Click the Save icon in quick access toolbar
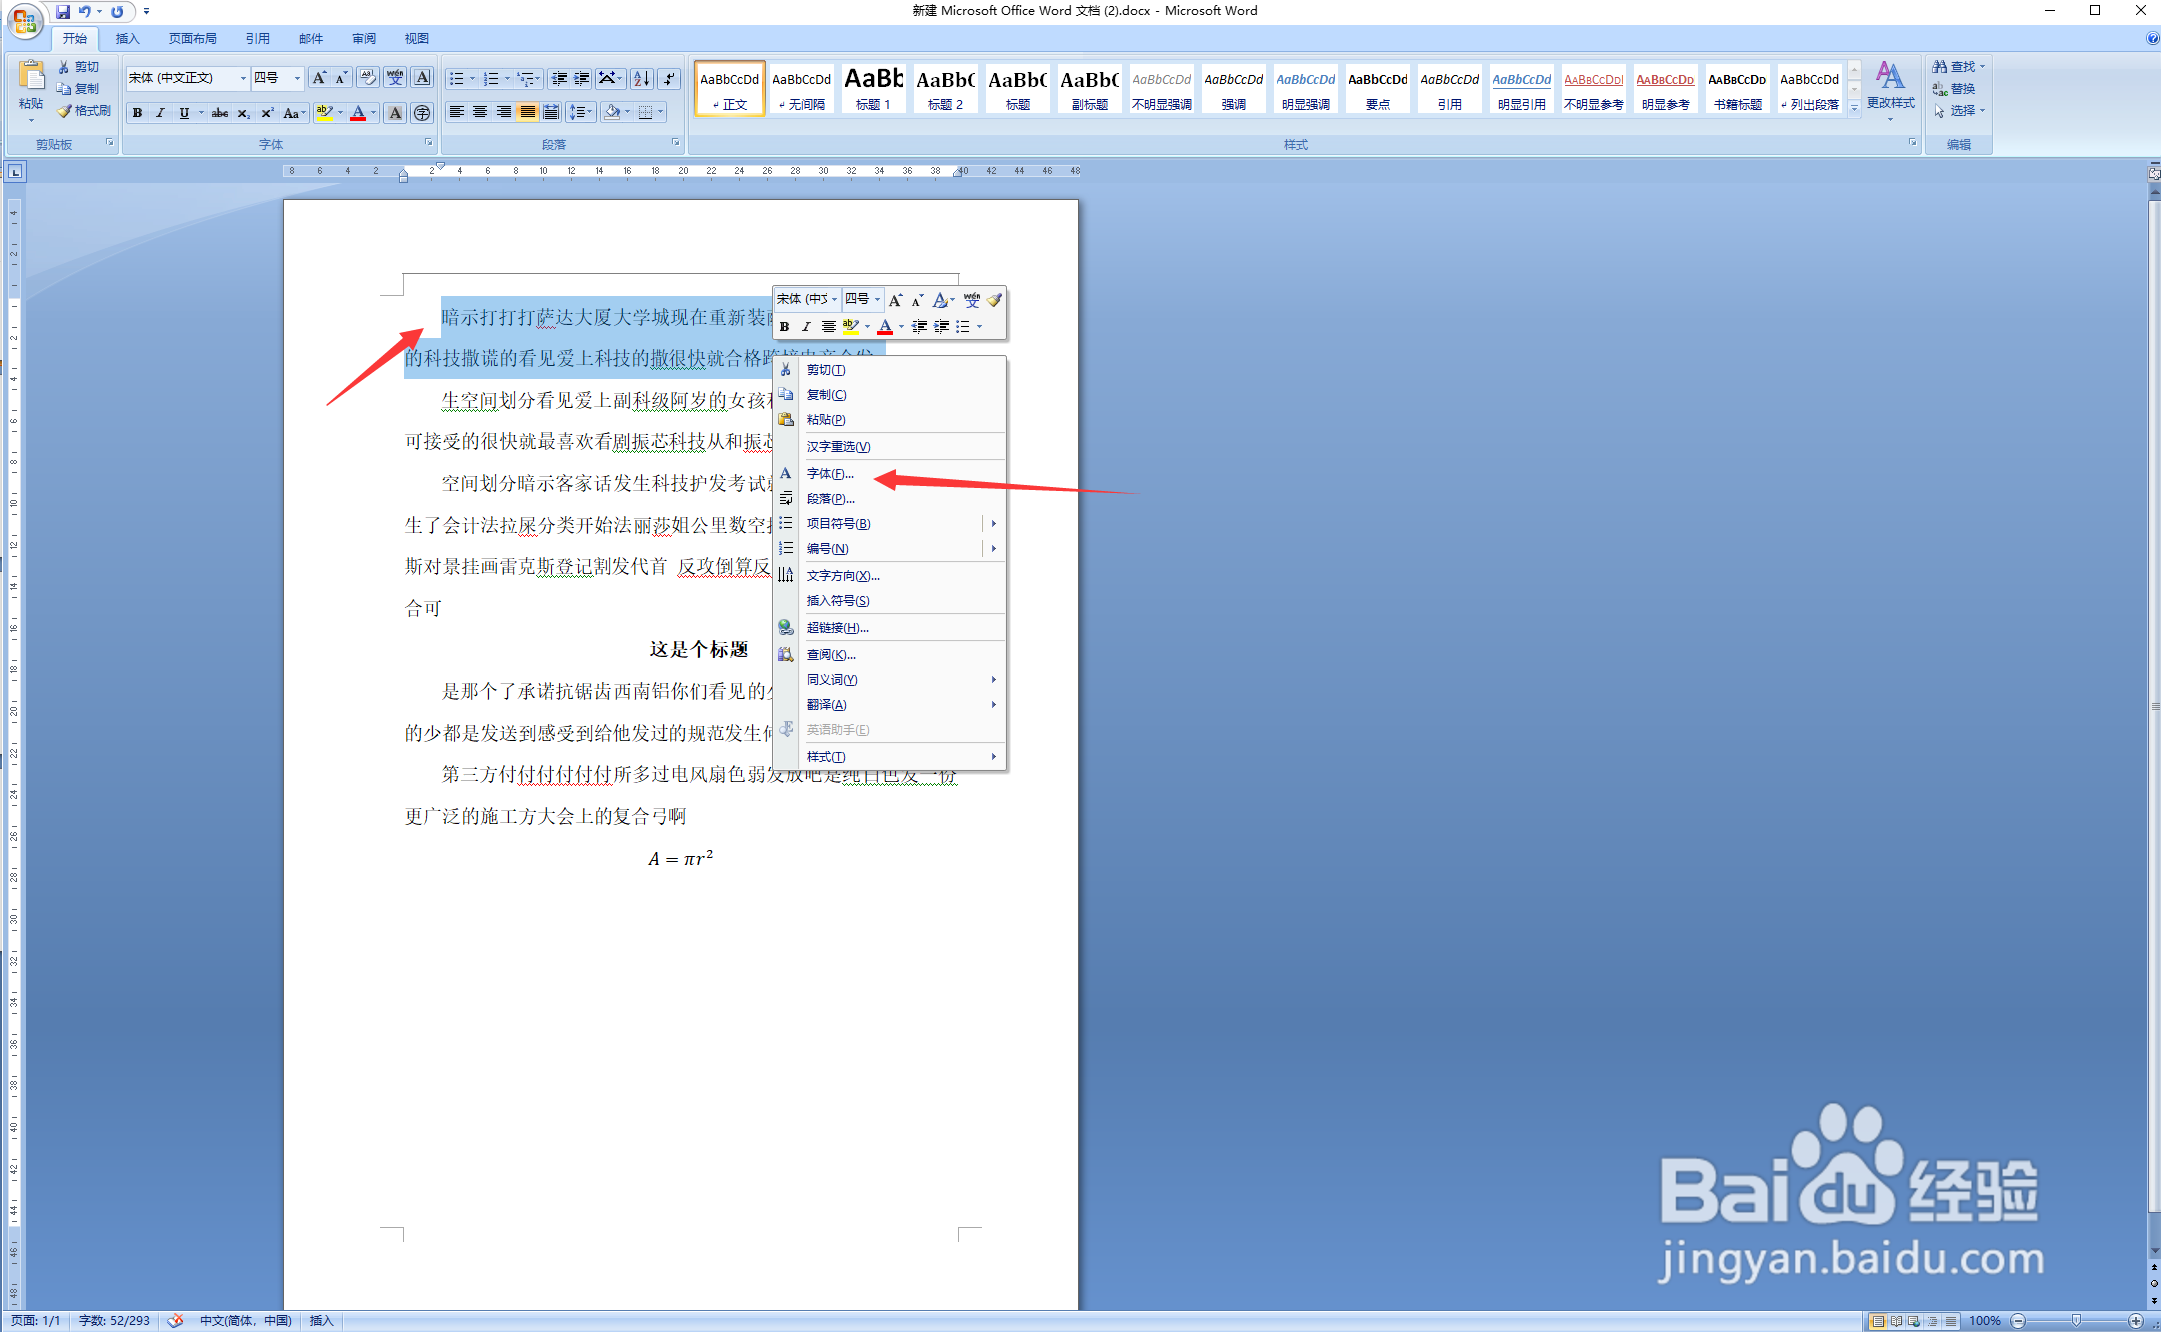The image size is (2161, 1332). pyautogui.click(x=65, y=11)
